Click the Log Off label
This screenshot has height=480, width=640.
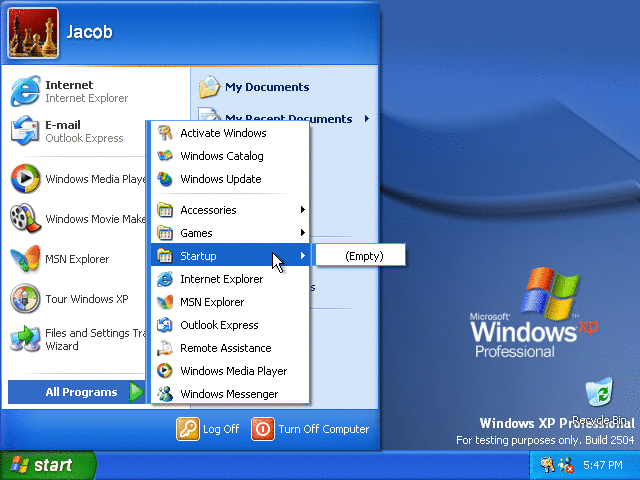(x=221, y=429)
